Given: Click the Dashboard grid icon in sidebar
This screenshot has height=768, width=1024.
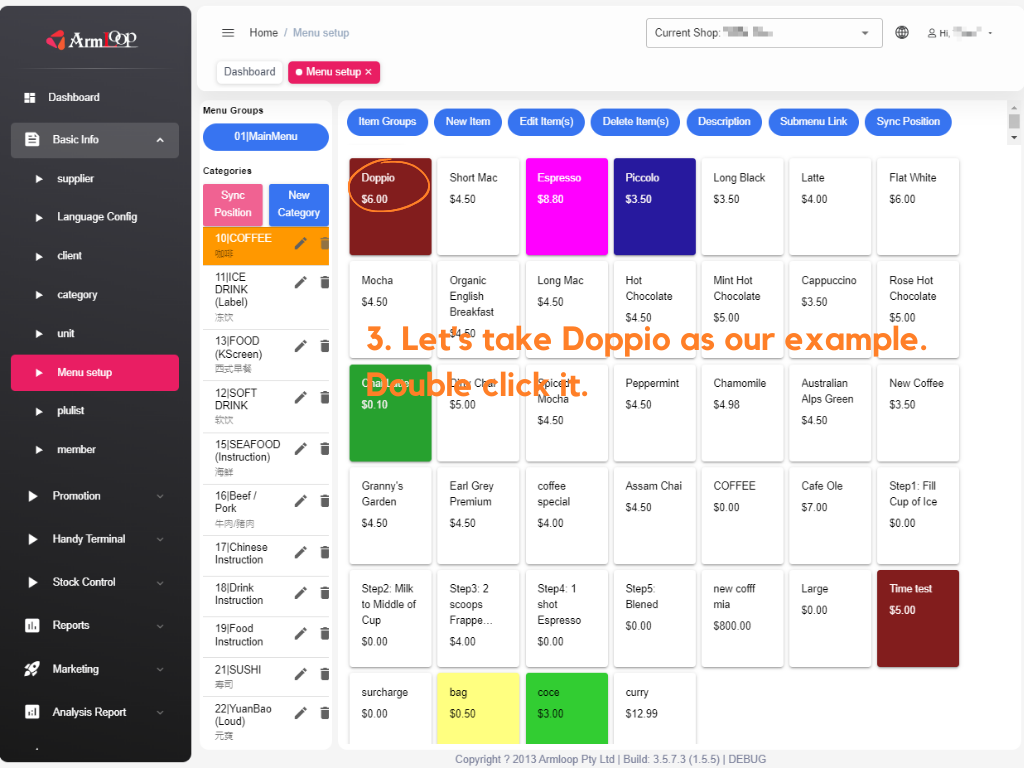Looking at the screenshot, I should [x=31, y=98].
